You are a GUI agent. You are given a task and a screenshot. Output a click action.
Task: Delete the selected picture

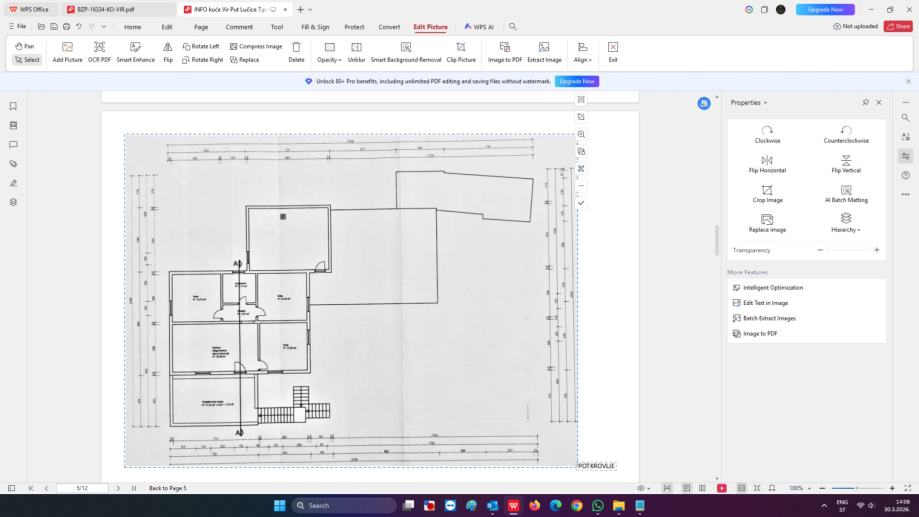296,47
